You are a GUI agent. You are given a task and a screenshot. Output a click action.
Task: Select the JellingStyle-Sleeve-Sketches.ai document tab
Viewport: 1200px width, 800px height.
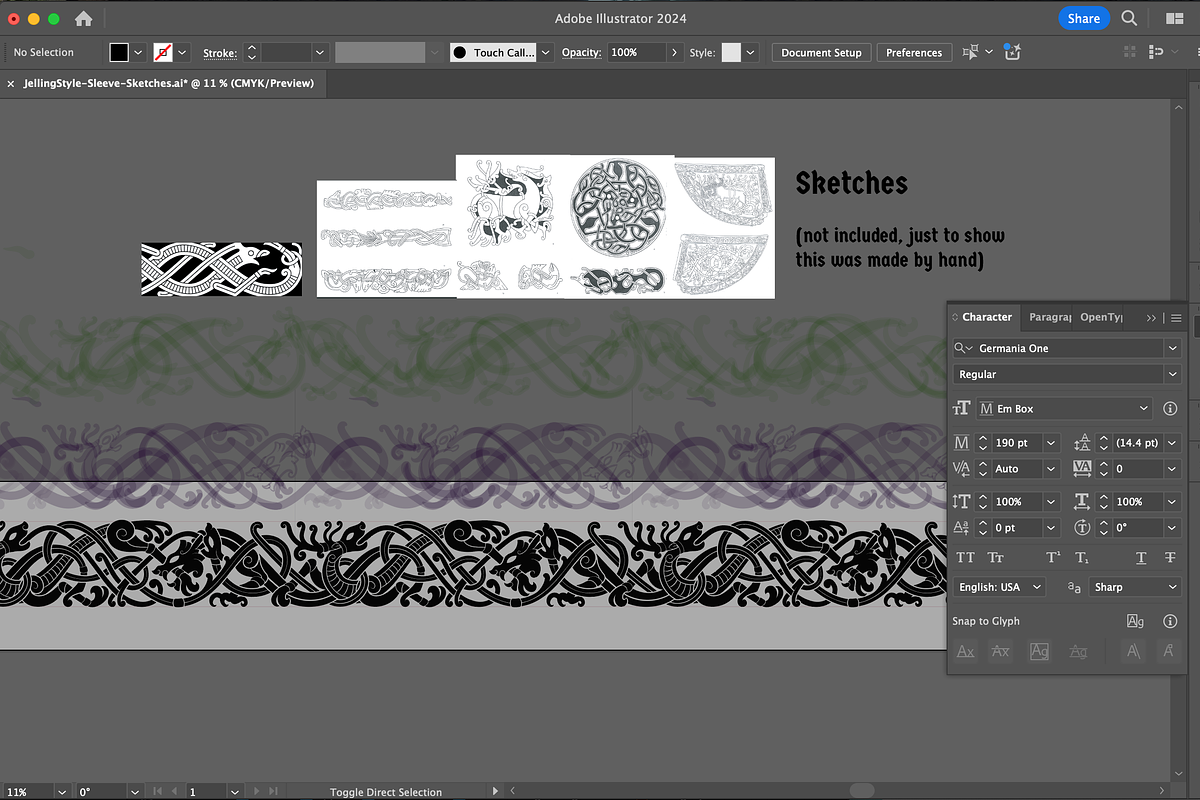(x=168, y=84)
